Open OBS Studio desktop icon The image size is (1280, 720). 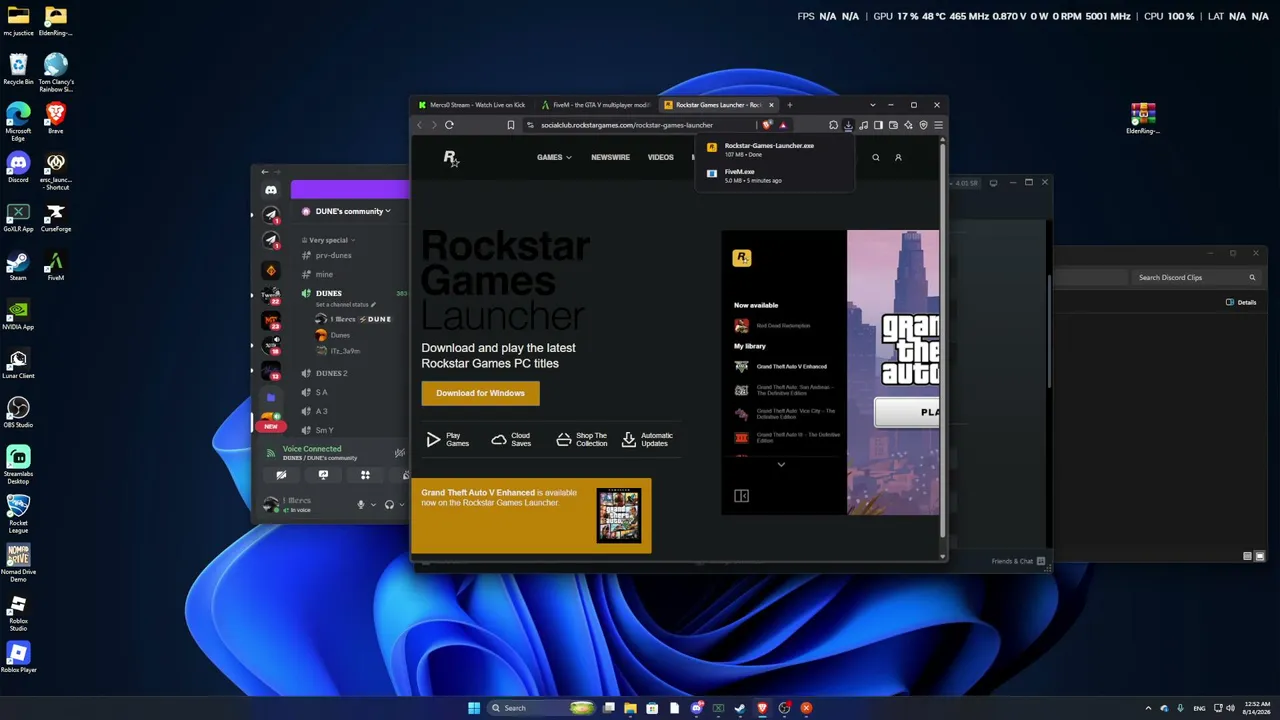[18, 413]
